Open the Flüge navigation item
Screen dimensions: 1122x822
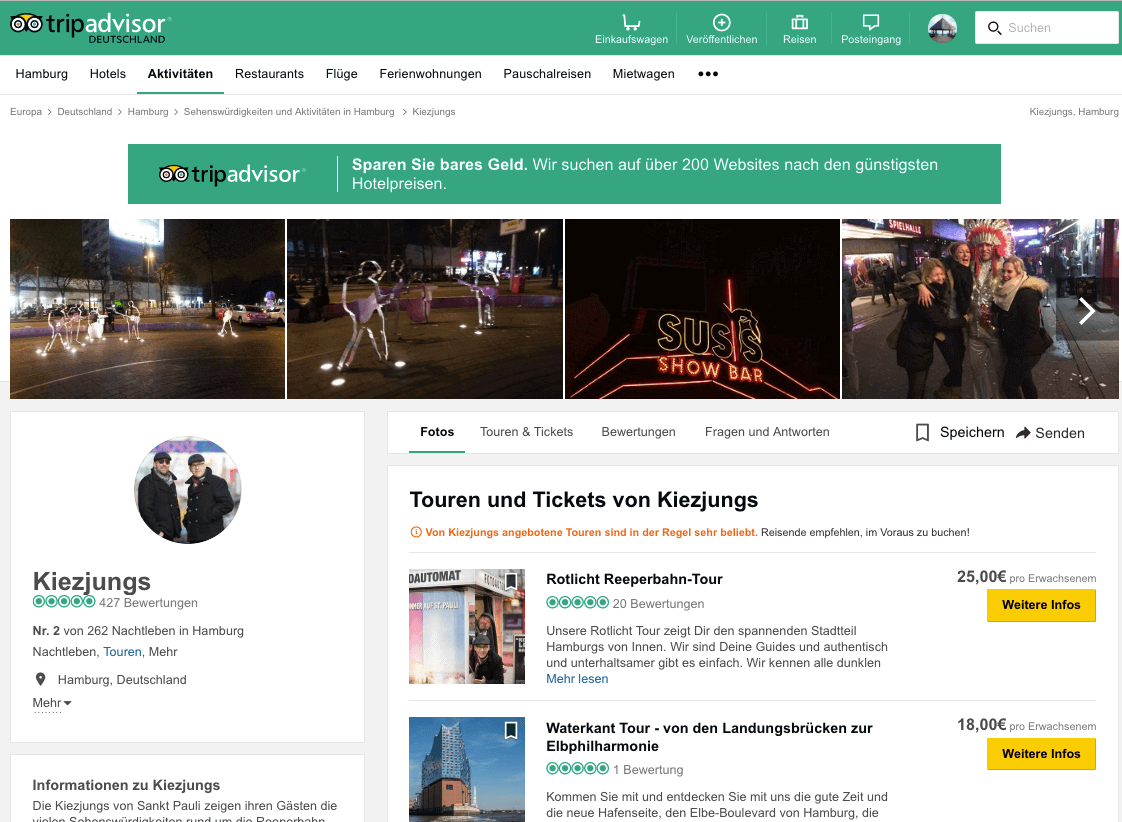click(341, 74)
